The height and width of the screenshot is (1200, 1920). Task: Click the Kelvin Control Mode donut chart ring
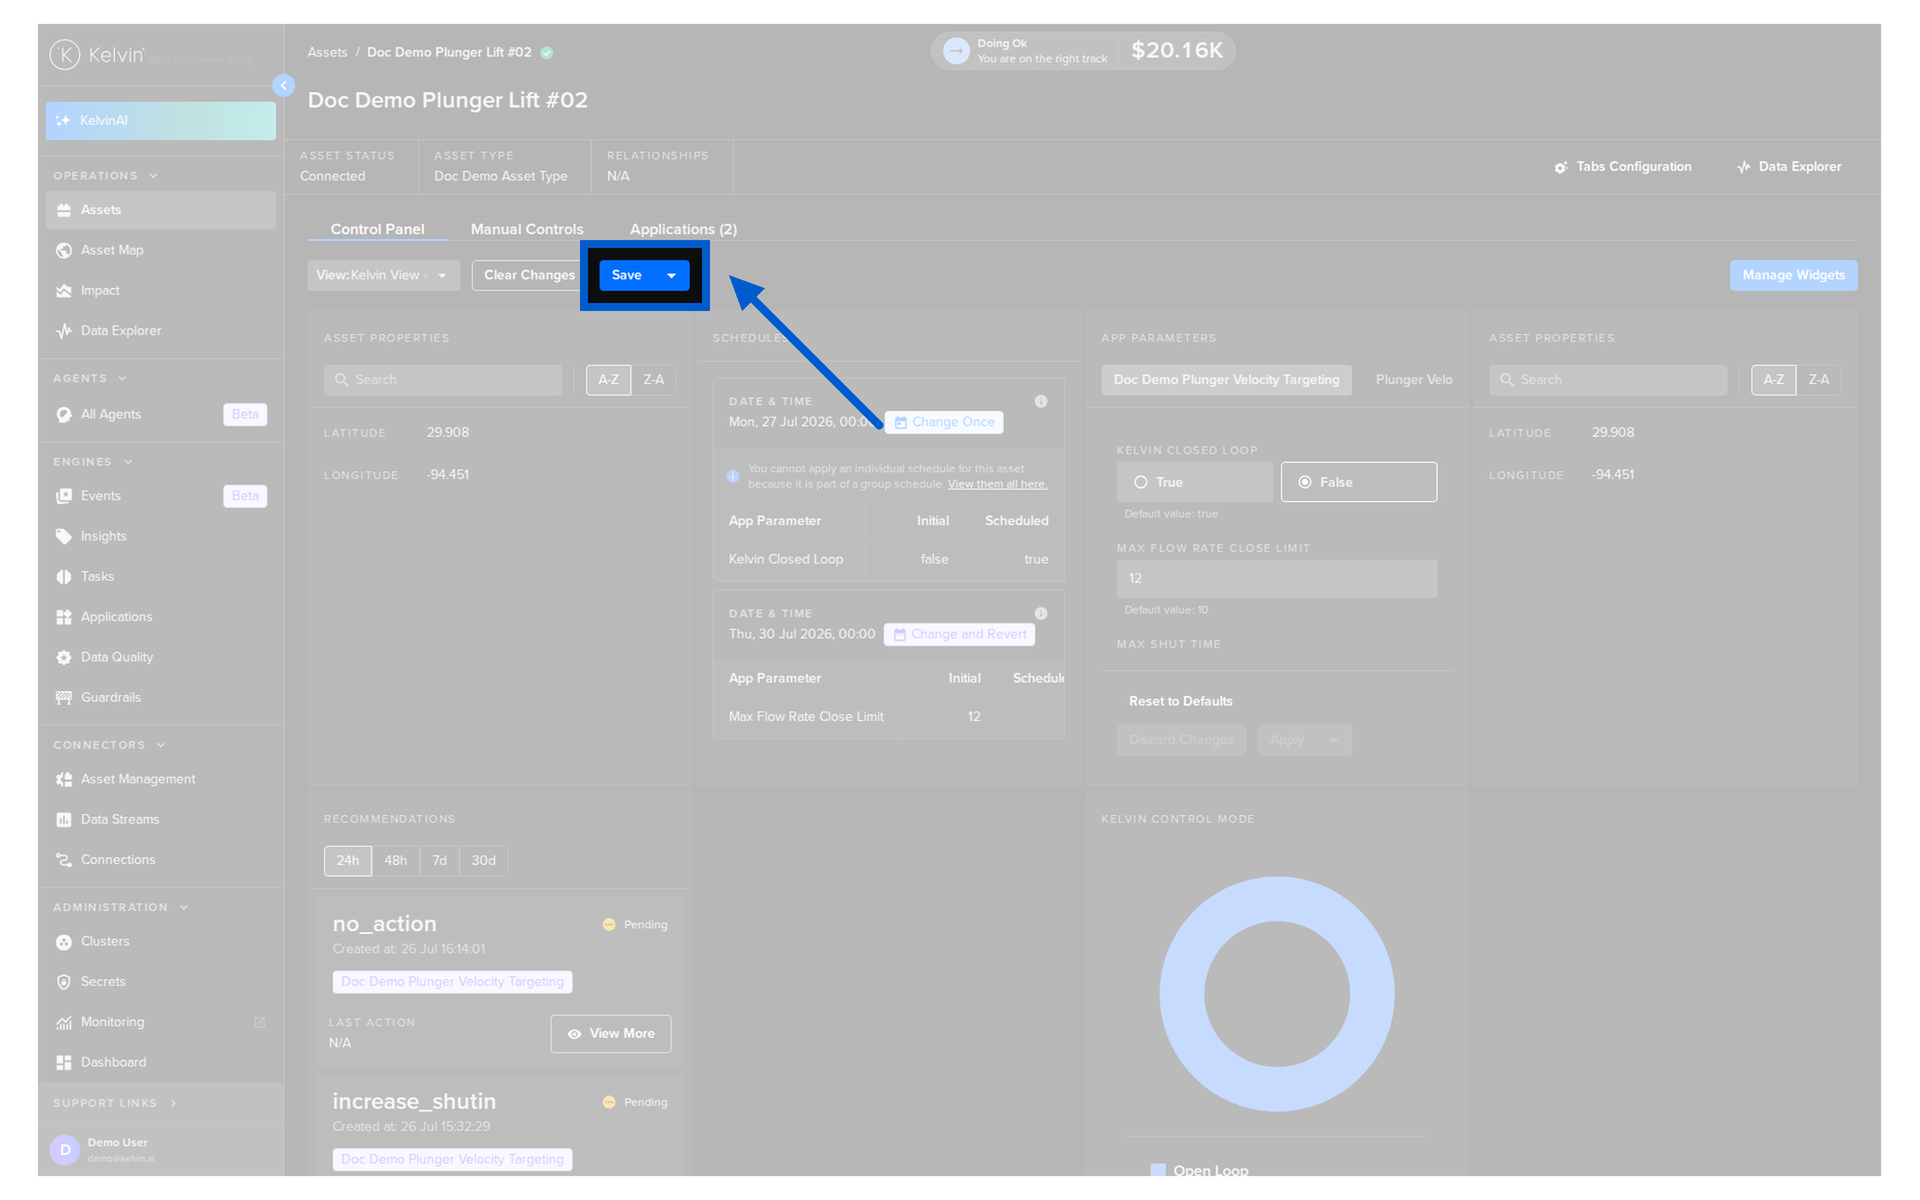[x=1181, y=994]
